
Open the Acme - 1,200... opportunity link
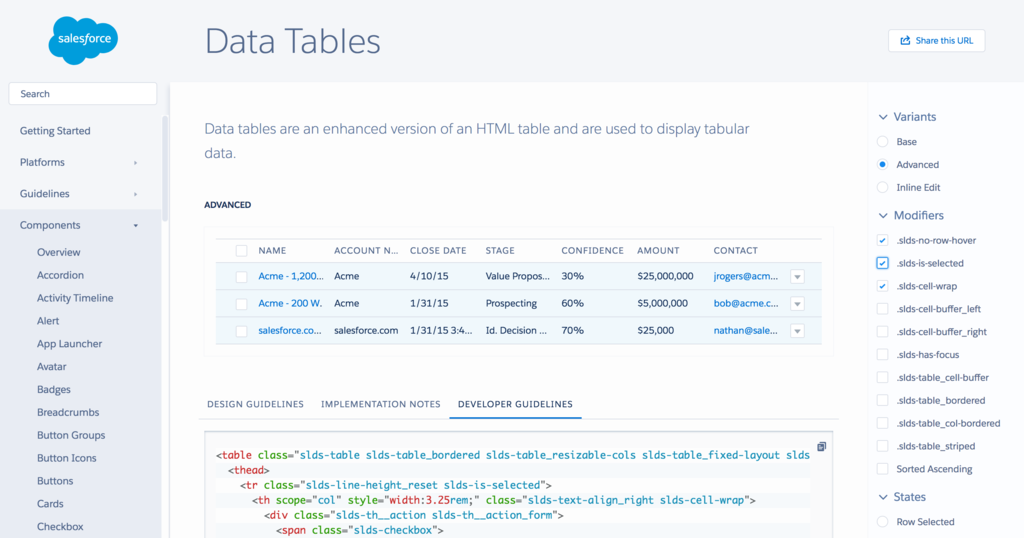pyautogui.click(x=291, y=276)
